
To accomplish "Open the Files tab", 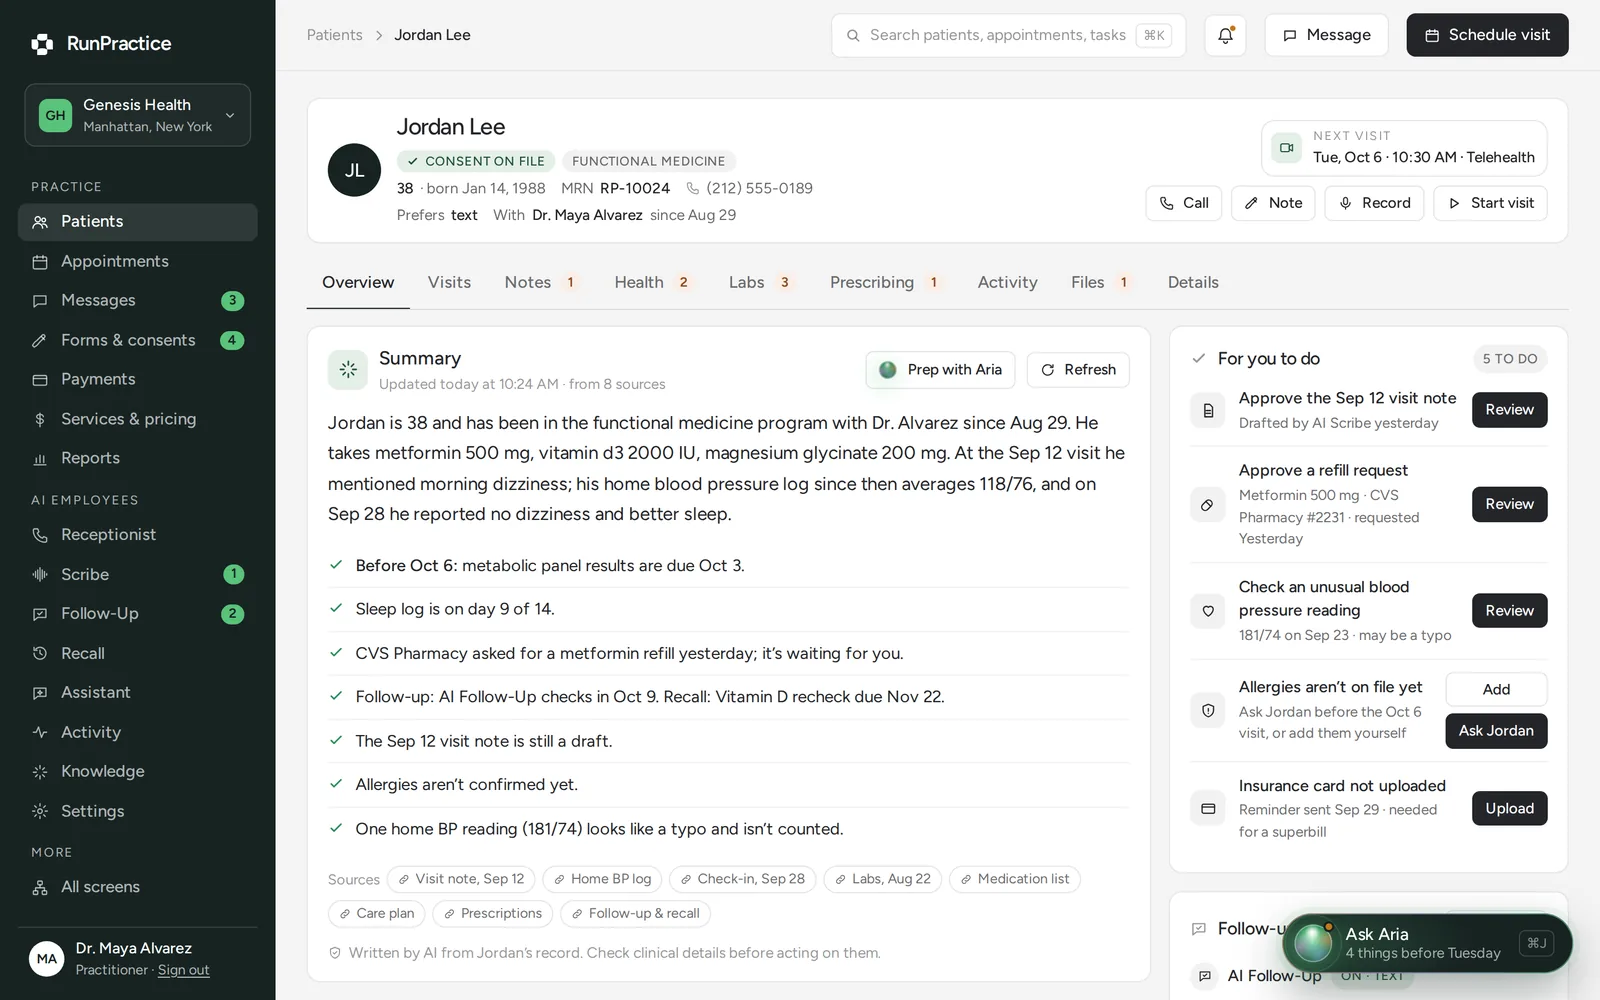I will click(x=1102, y=283).
